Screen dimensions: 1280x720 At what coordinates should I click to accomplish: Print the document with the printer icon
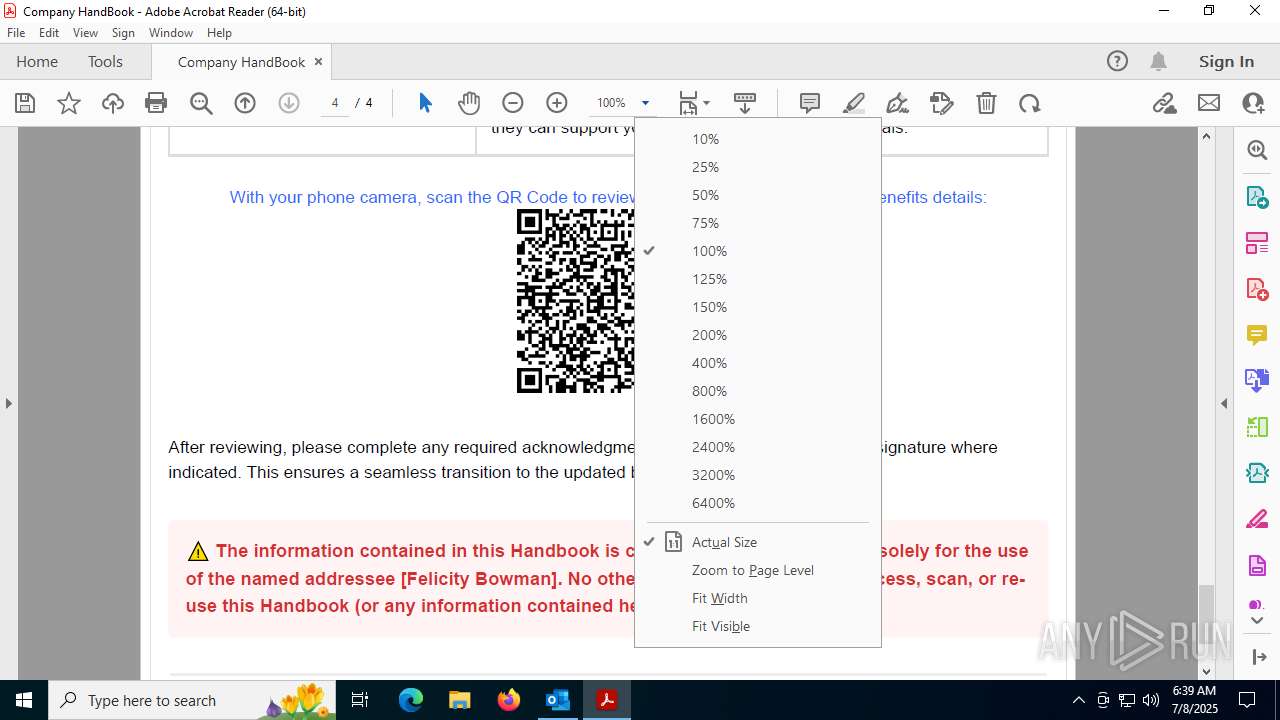tap(156, 103)
